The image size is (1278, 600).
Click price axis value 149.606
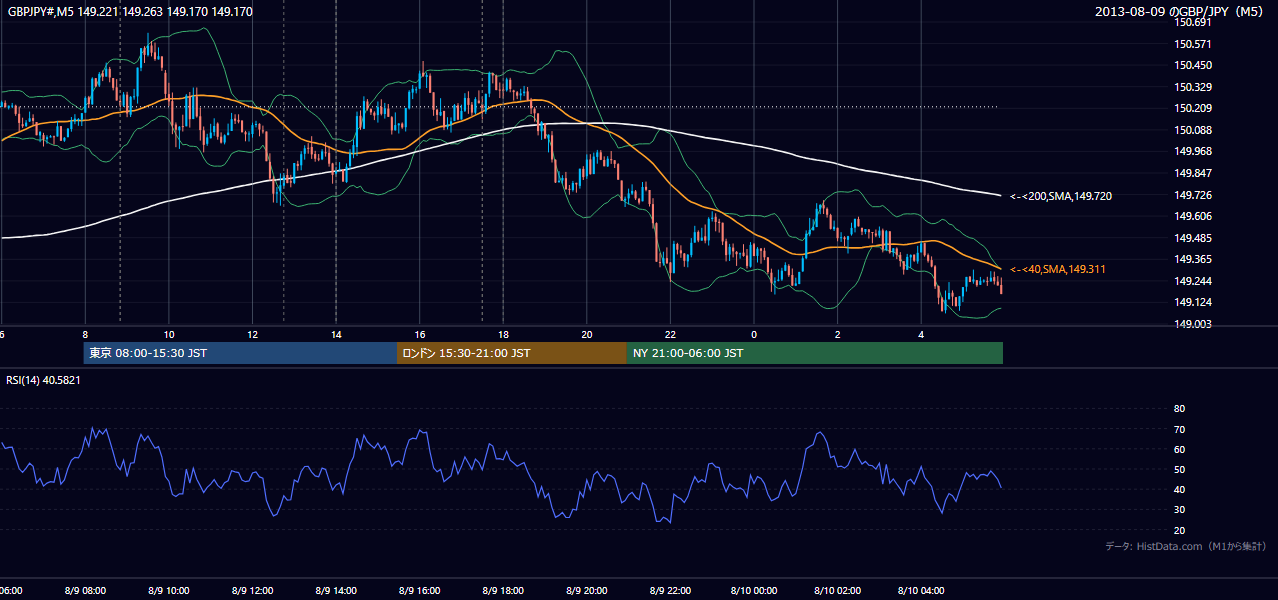(x=1192, y=216)
